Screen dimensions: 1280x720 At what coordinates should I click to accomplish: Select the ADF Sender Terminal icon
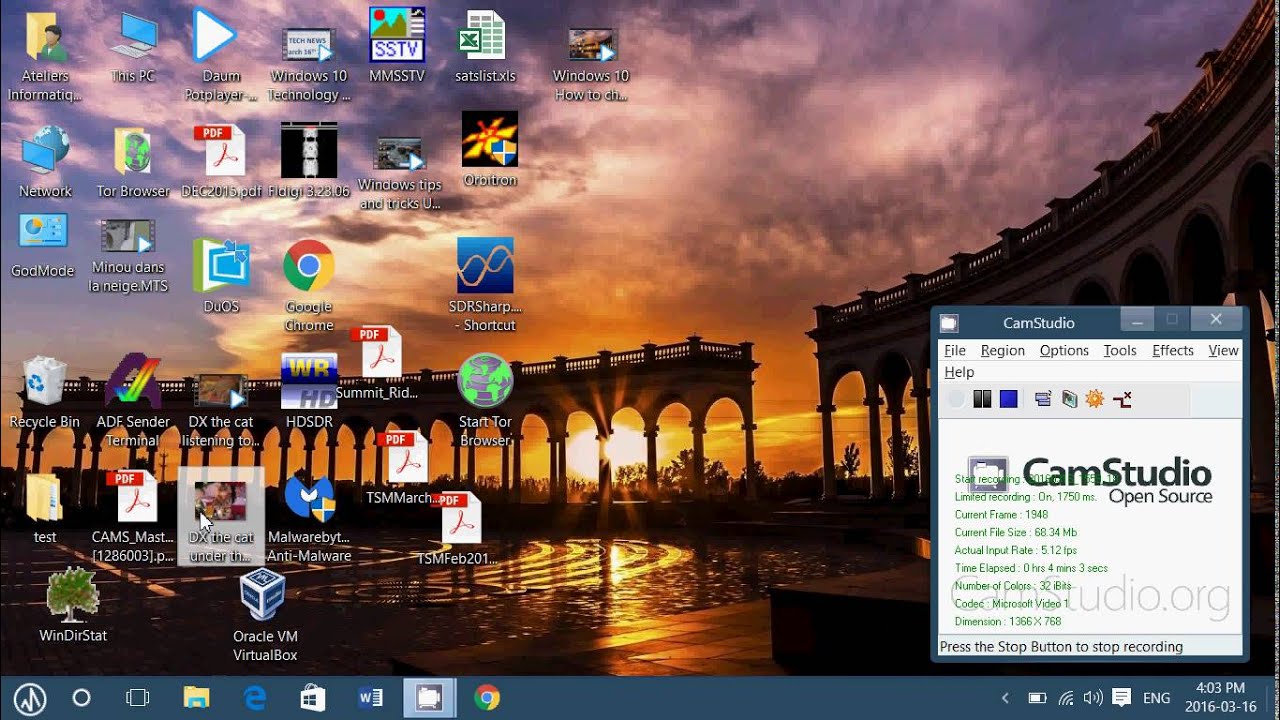[133, 400]
